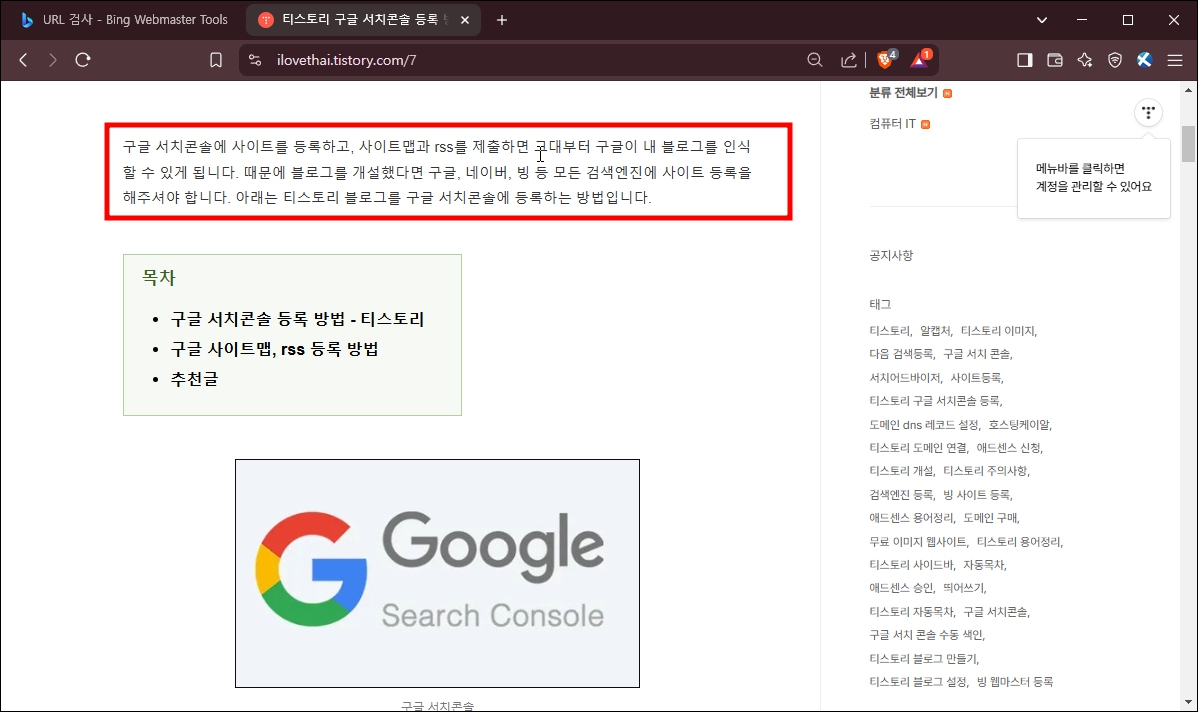The width and height of the screenshot is (1198, 712).
Task: Reload the current page
Action: [83, 59]
